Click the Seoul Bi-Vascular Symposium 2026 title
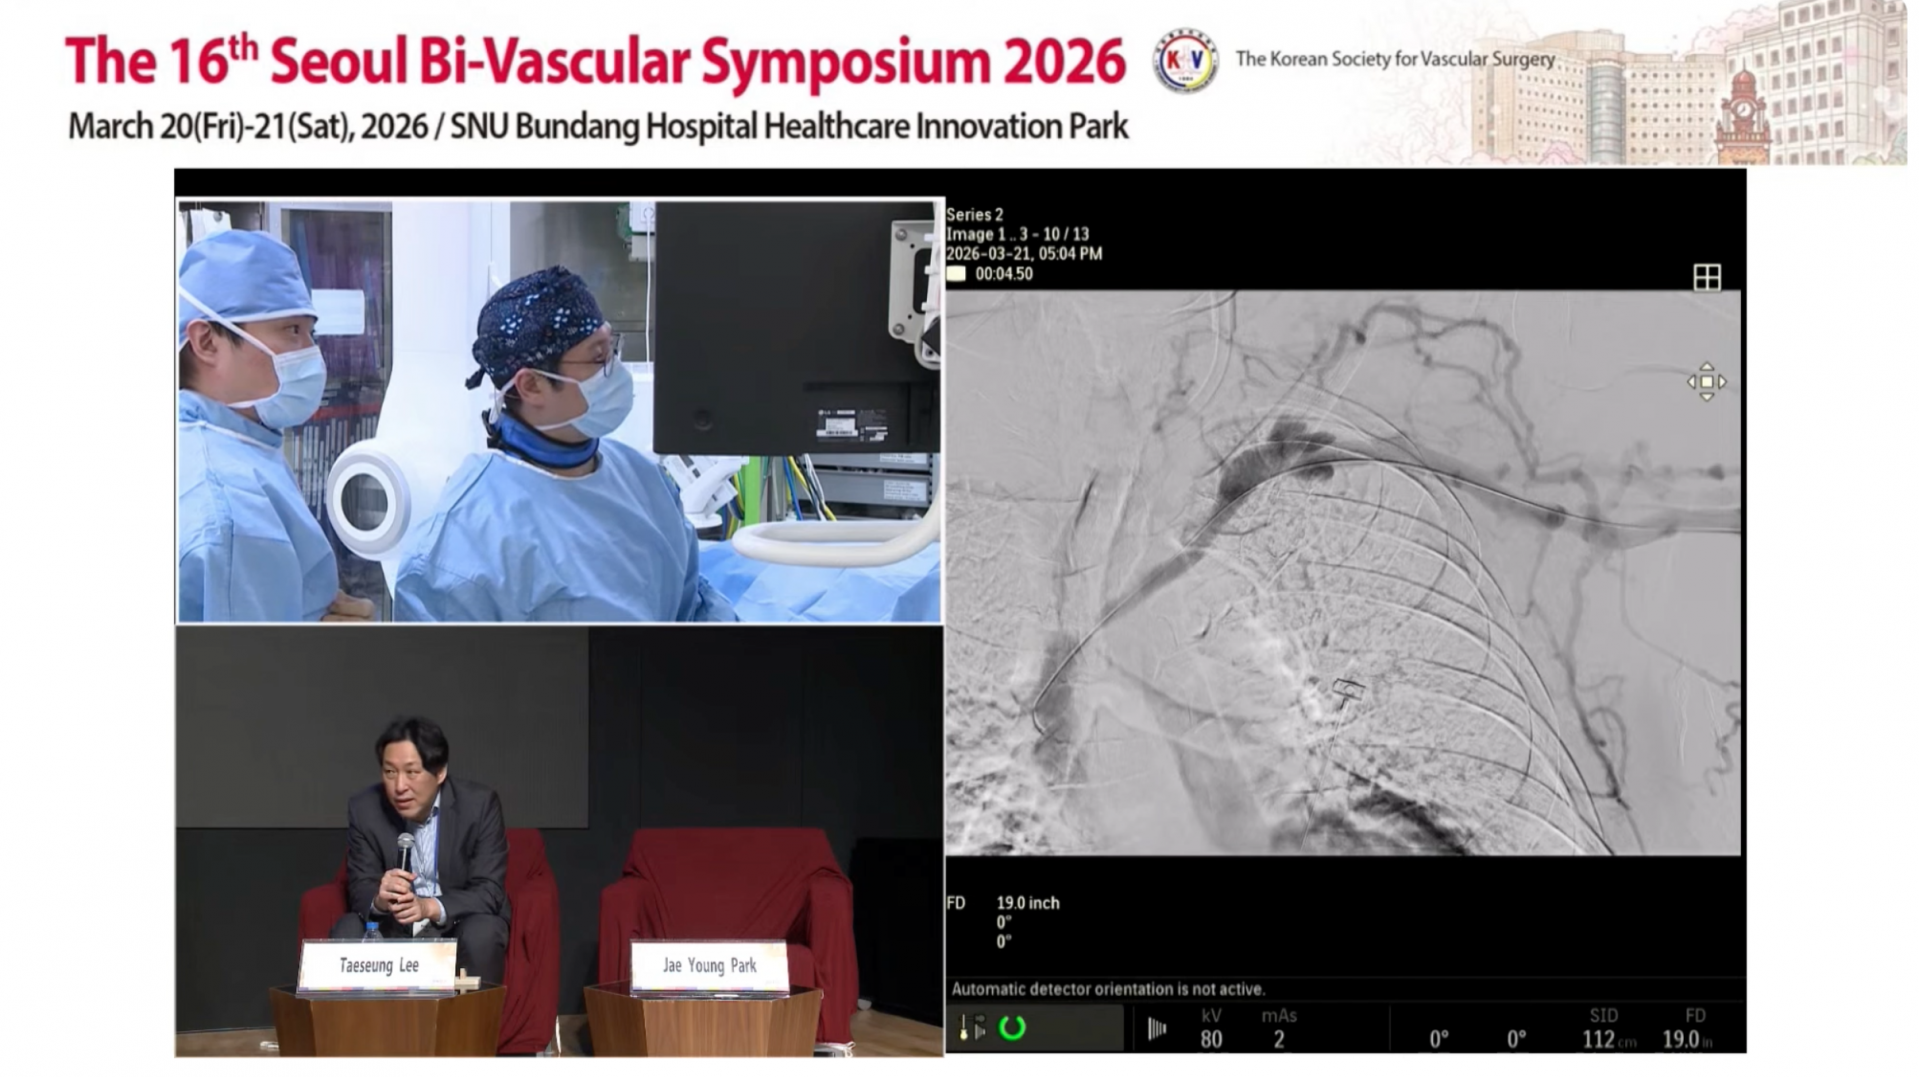Viewport: 1919px width, 1077px height. click(596, 60)
